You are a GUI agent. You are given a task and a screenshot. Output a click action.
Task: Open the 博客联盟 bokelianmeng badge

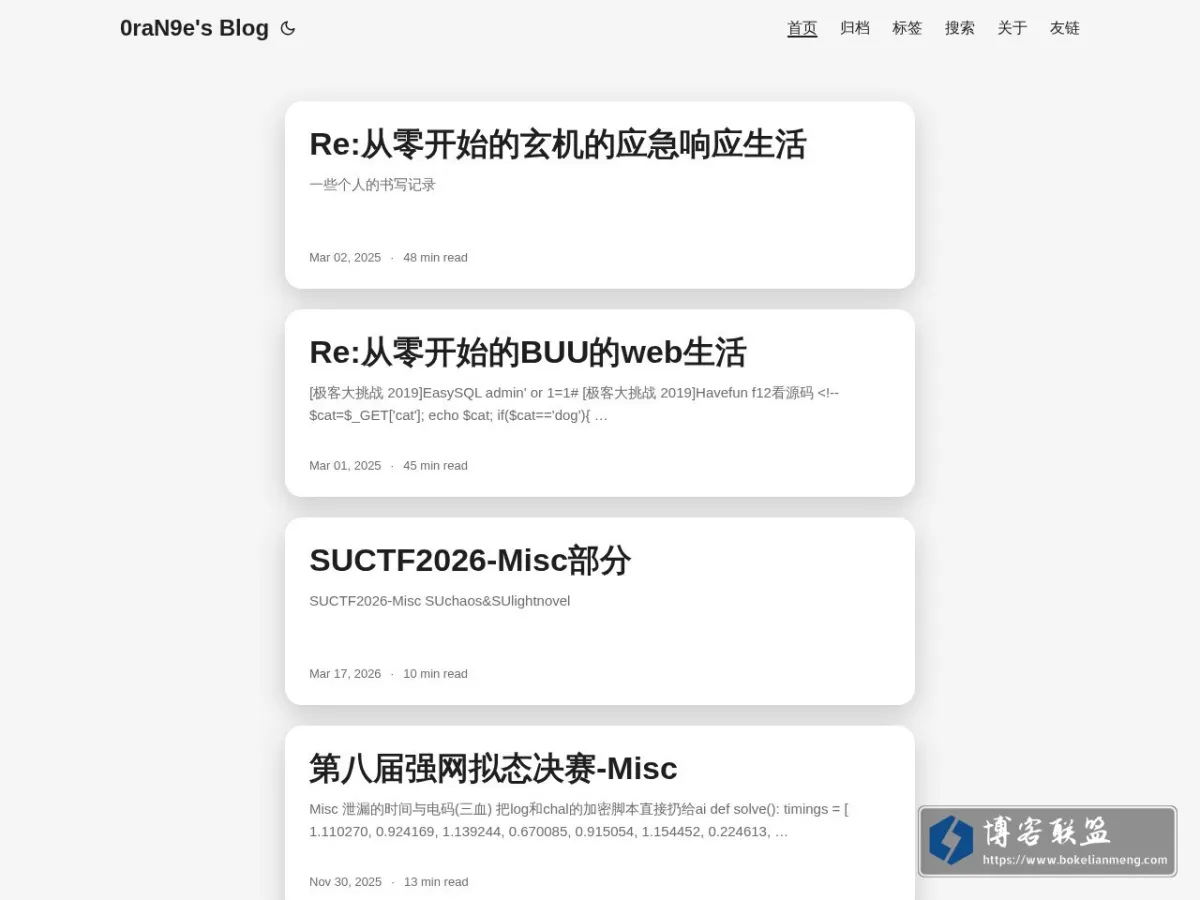(1047, 841)
